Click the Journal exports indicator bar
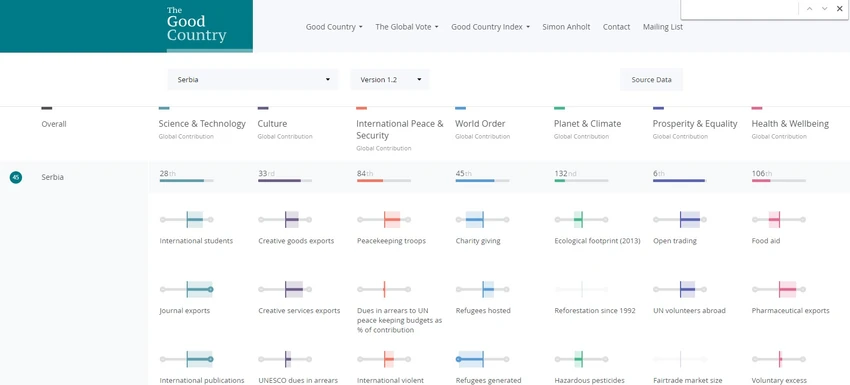This screenshot has width=850, height=385. click(186, 290)
